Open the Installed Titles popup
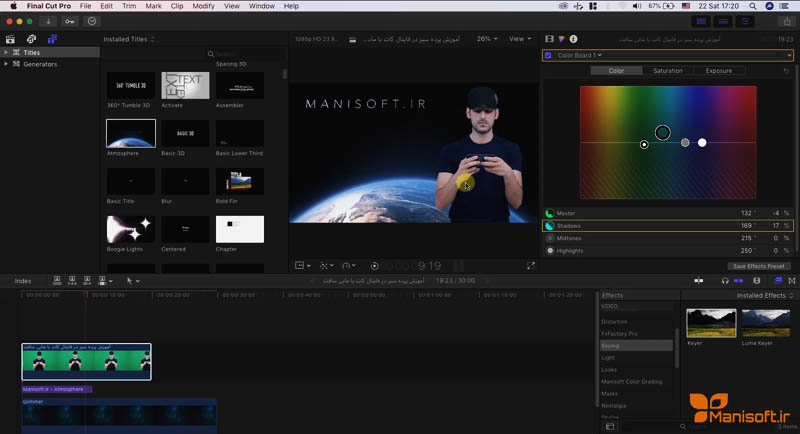800x434 pixels. (x=129, y=39)
